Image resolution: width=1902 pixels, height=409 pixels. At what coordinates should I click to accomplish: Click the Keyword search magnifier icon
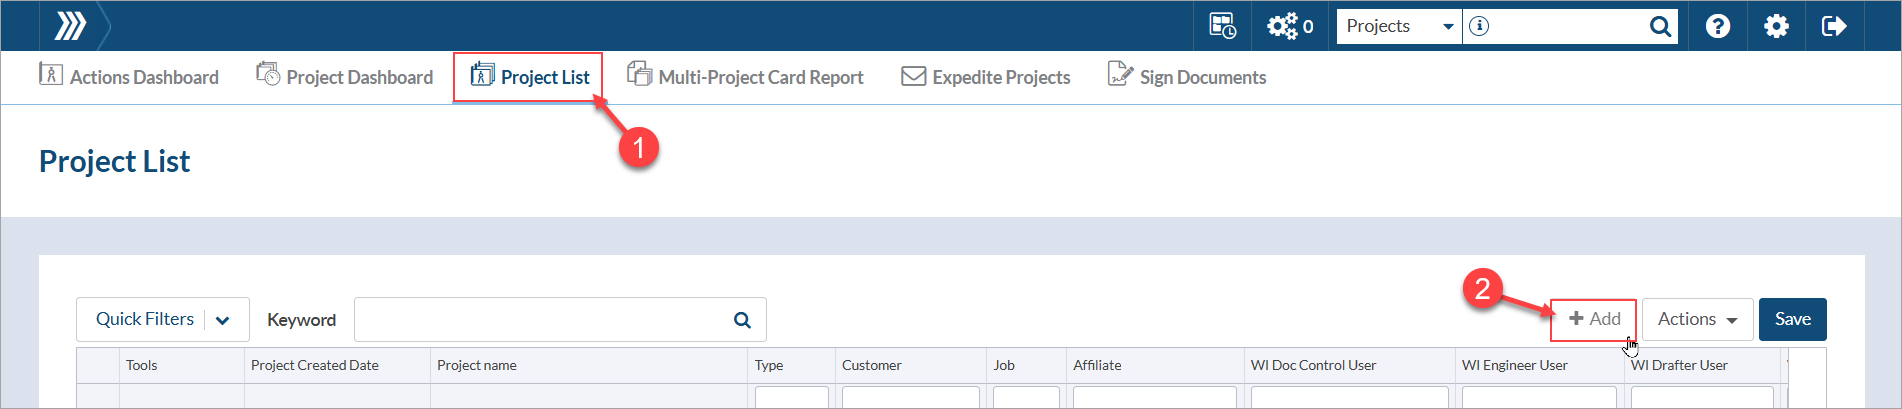coord(742,320)
